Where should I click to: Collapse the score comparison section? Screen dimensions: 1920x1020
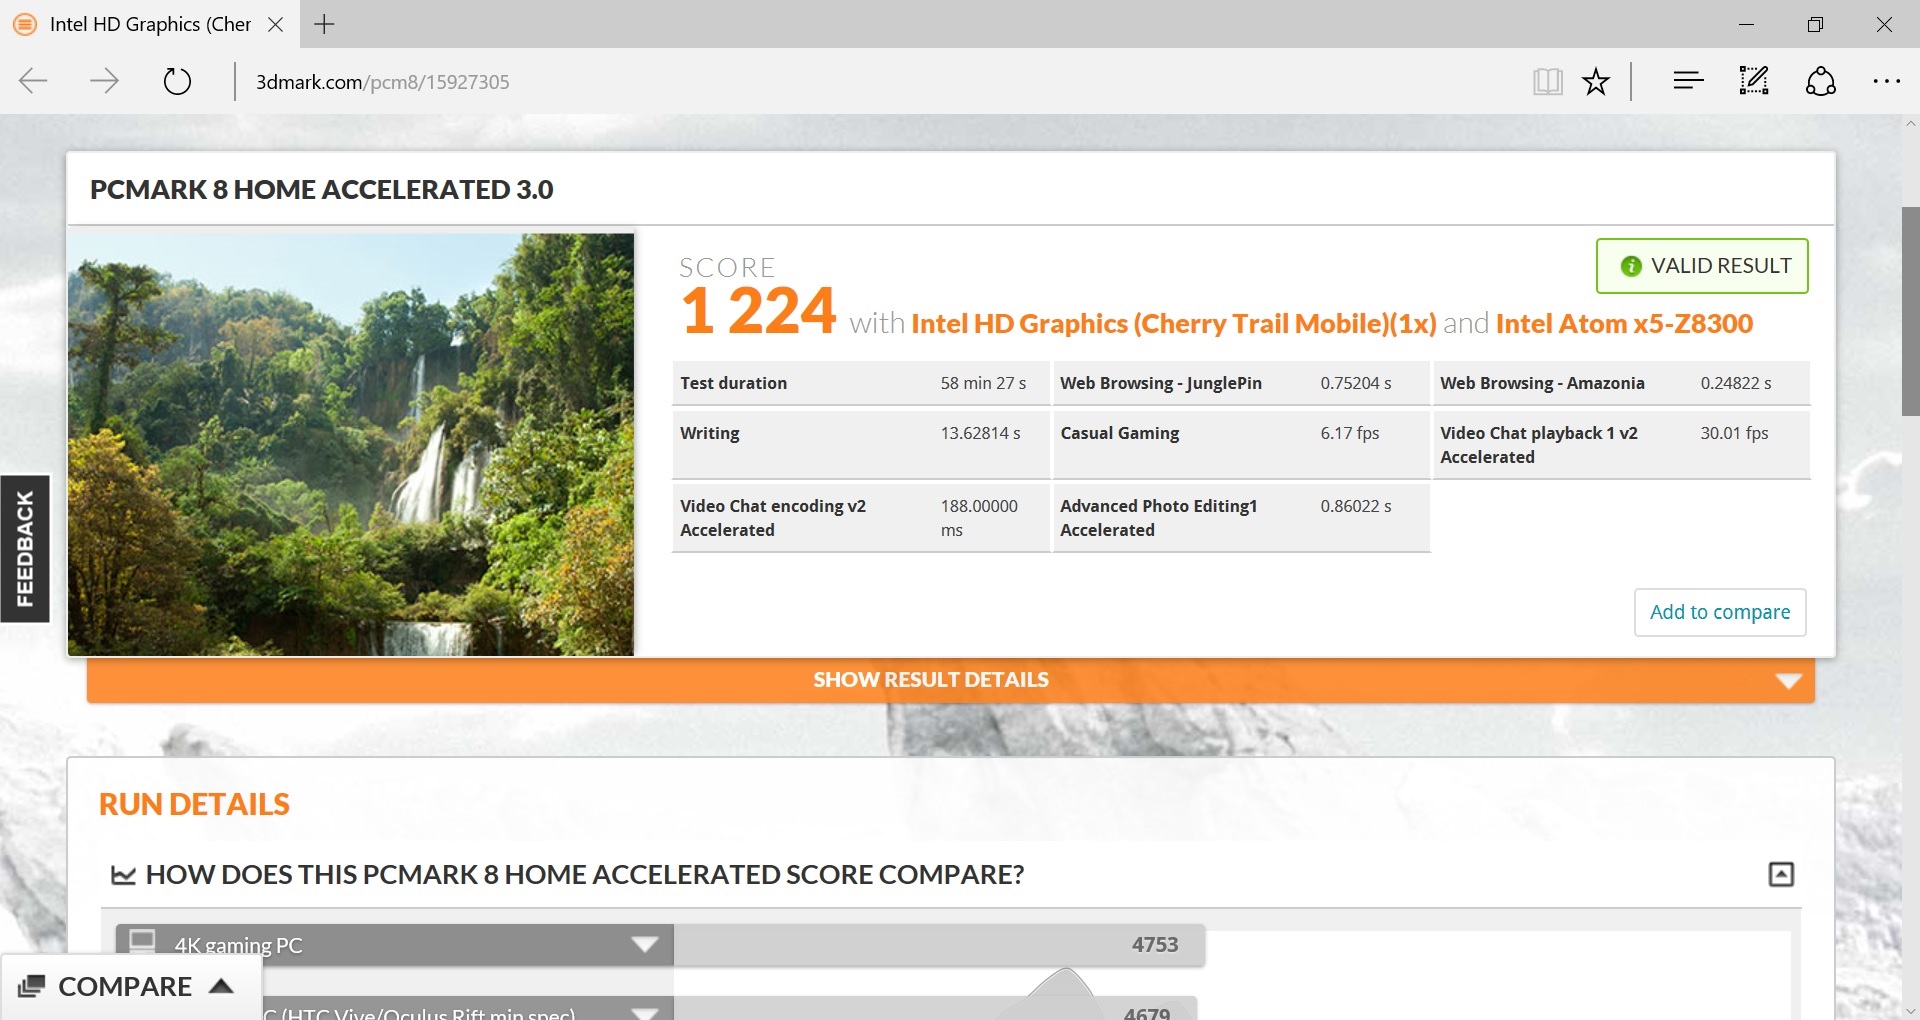tap(1781, 874)
